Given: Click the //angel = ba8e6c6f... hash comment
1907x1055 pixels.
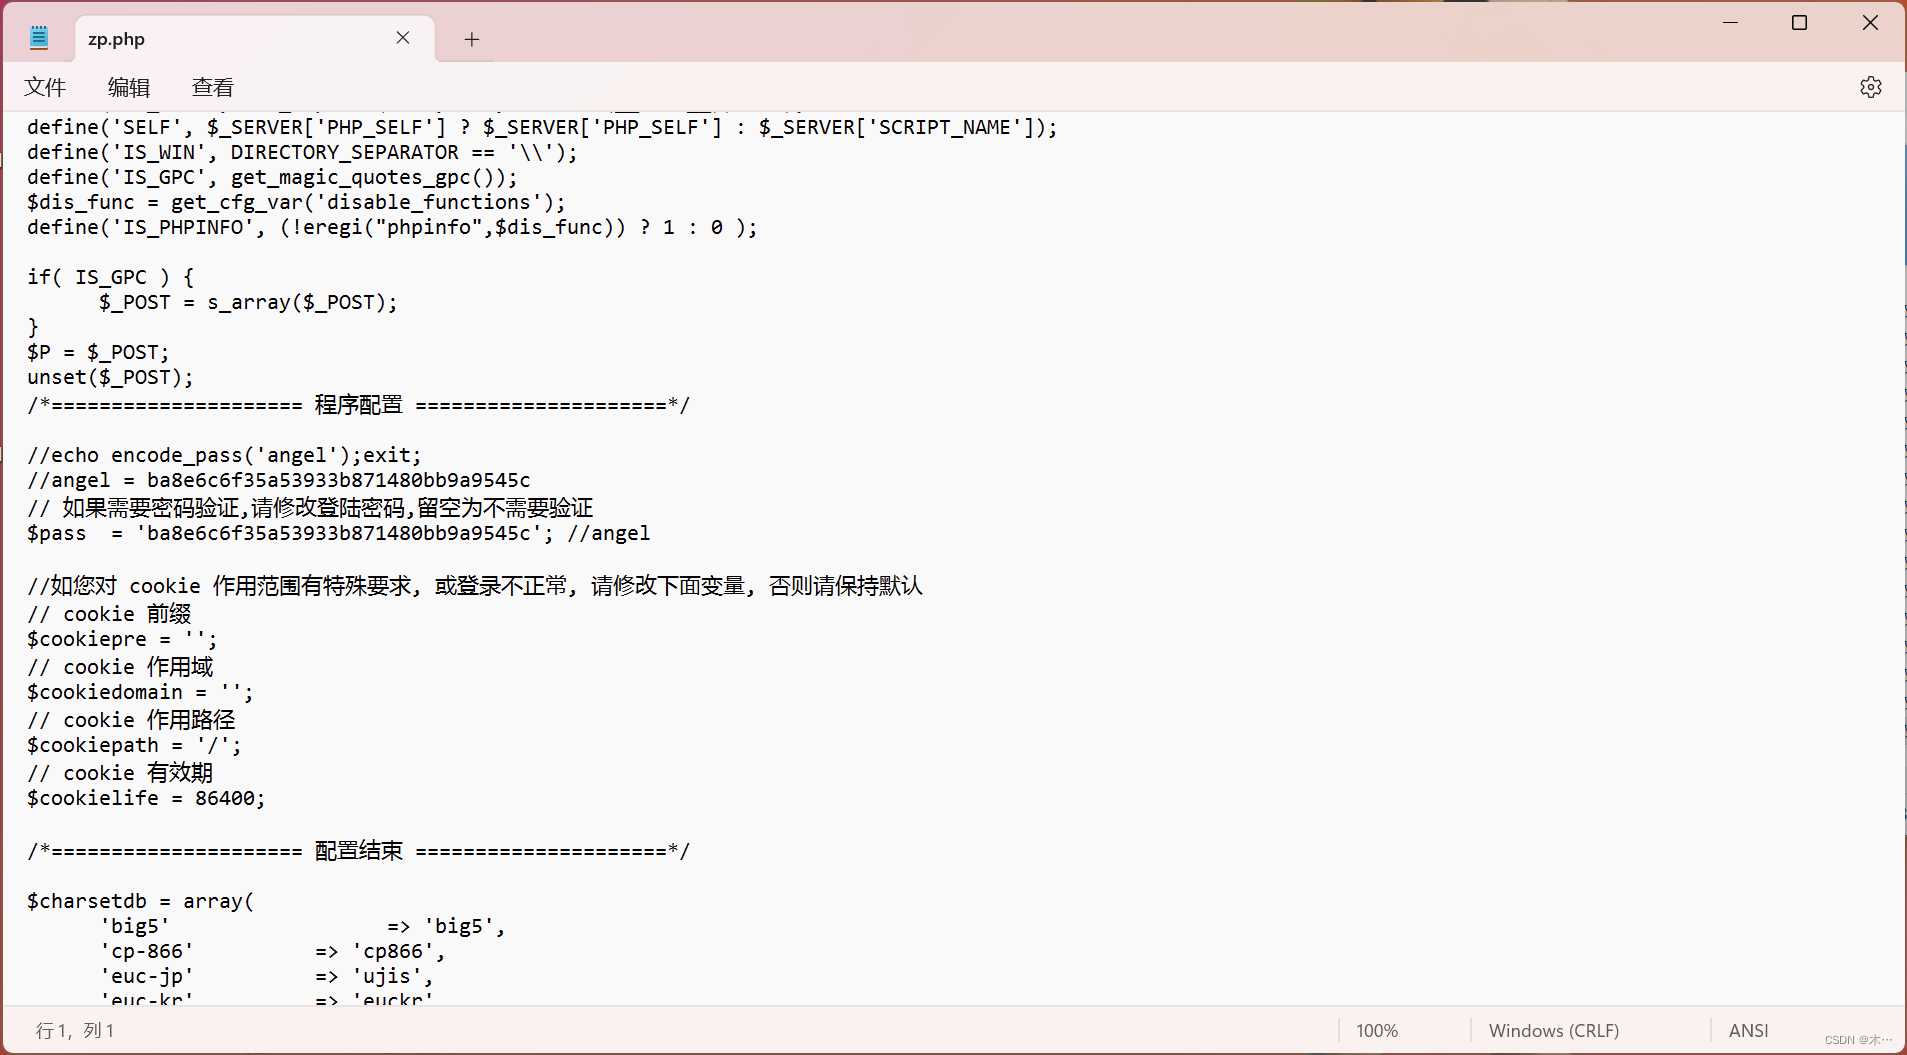Looking at the screenshot, I should [278, 480].
